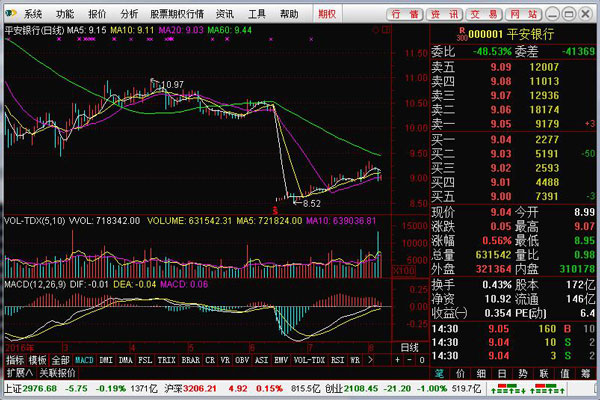This screenshot has height=400, width=600.
Task: Click the stock title 000001 平安银行
Action: [511, 34]
